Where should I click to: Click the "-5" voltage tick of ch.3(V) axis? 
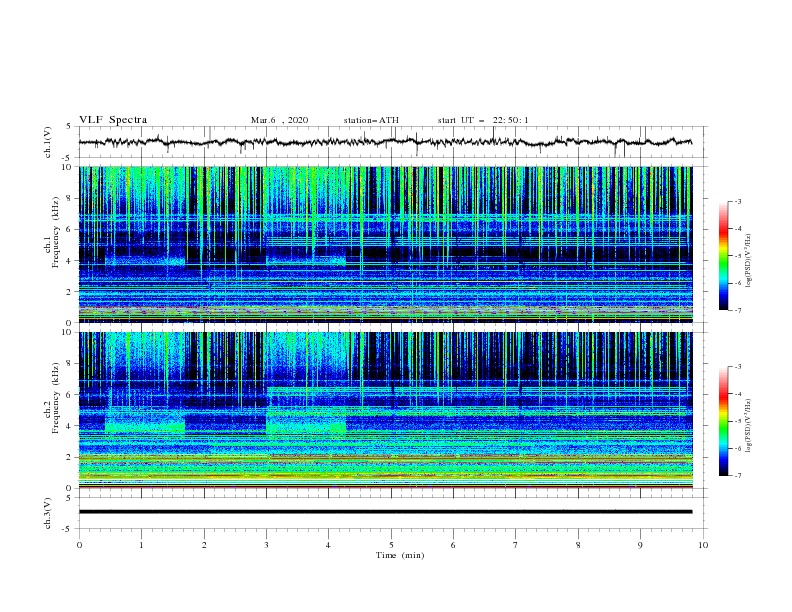point(68,529)
